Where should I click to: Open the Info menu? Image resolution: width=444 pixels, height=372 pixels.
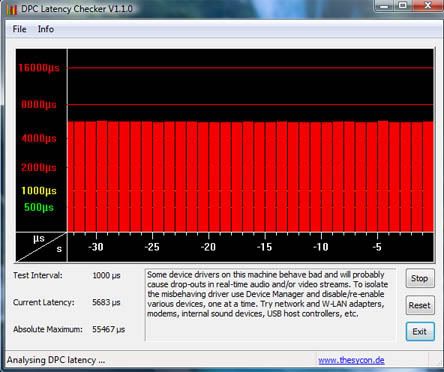tap(46, 29)
